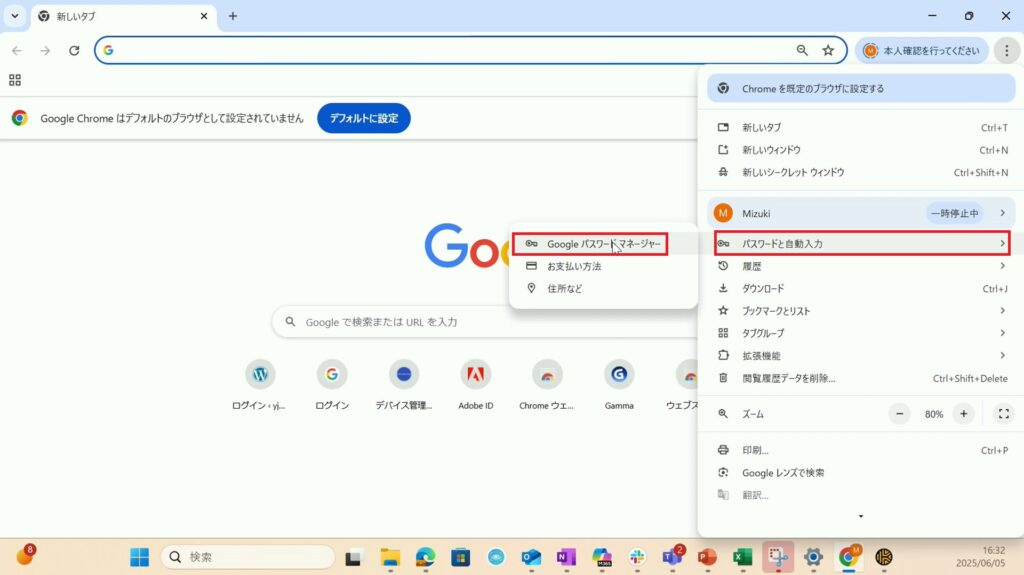This screenshot has height=575, width=1024.
Task: Set Chrome as default browser in menu
Action: point(861,88)
